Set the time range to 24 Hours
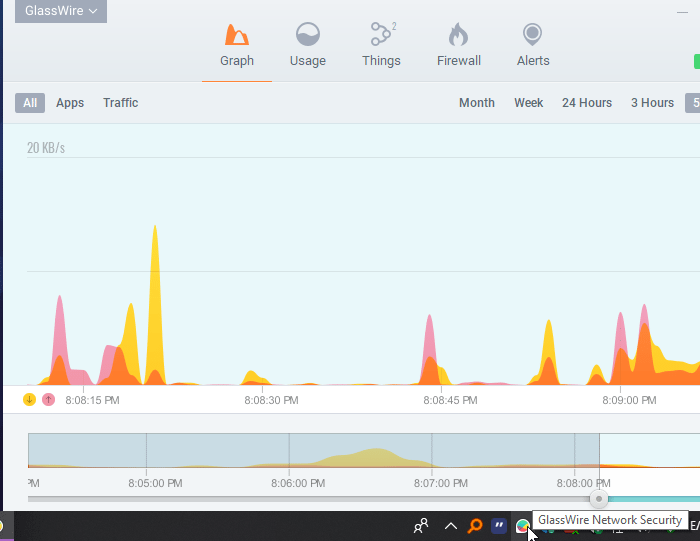Screen dimensions: 700x541 (587, 103)
